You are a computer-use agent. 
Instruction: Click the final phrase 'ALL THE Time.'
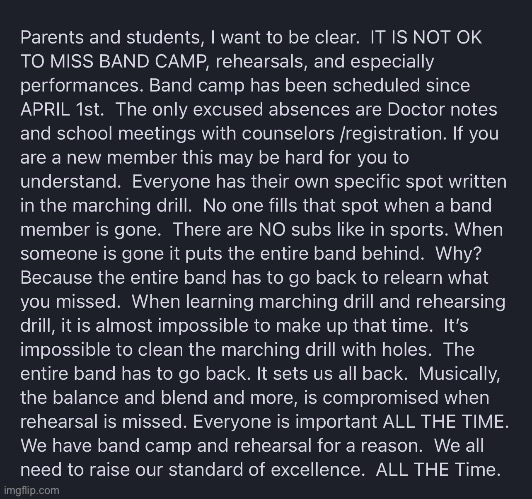[x=438, y=470]
